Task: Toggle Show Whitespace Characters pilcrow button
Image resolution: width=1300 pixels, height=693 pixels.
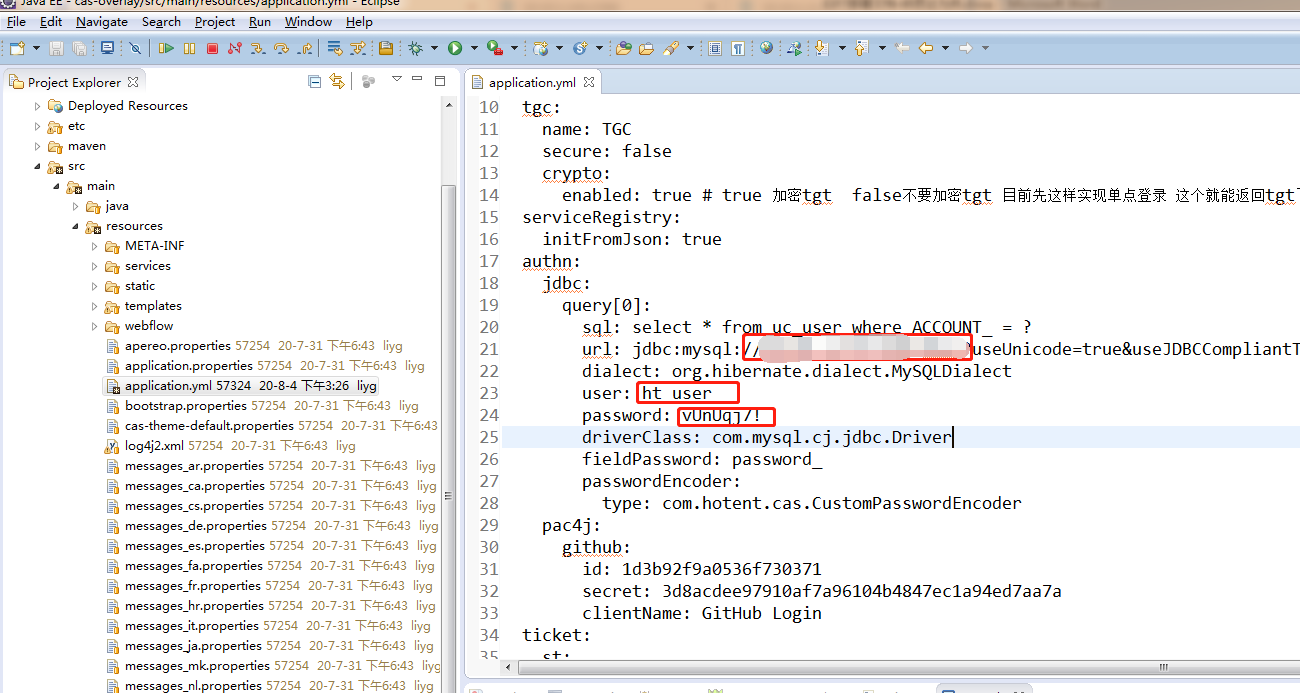Action: [738, 48]
